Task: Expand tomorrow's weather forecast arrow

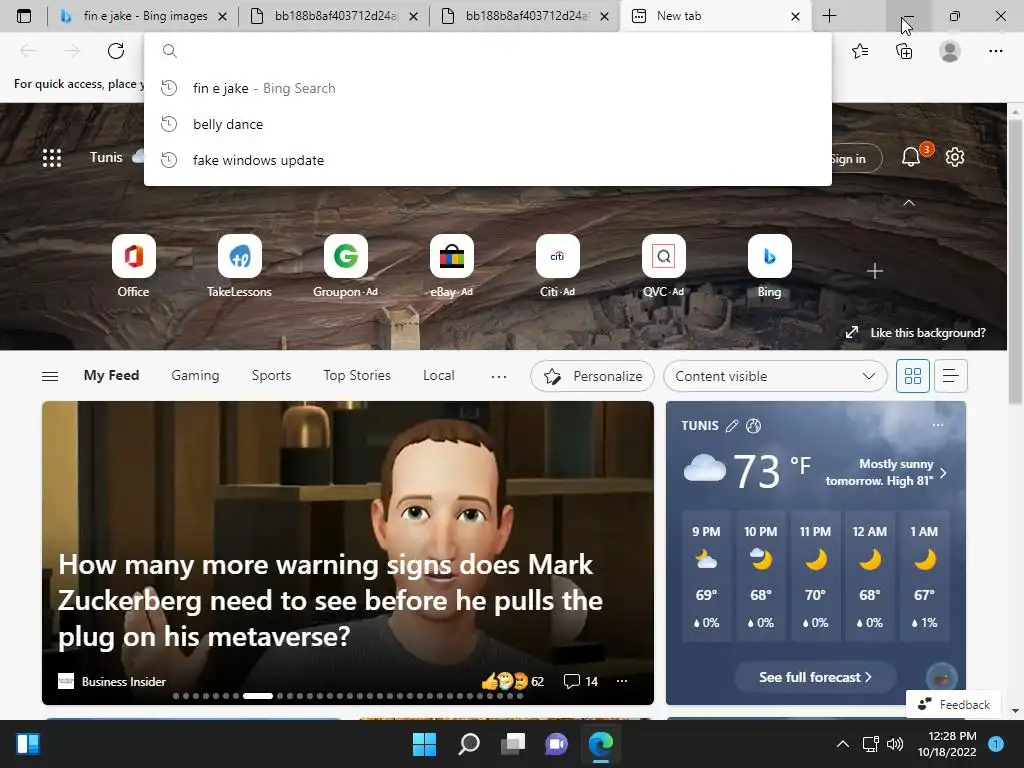Action: point(943,472)
